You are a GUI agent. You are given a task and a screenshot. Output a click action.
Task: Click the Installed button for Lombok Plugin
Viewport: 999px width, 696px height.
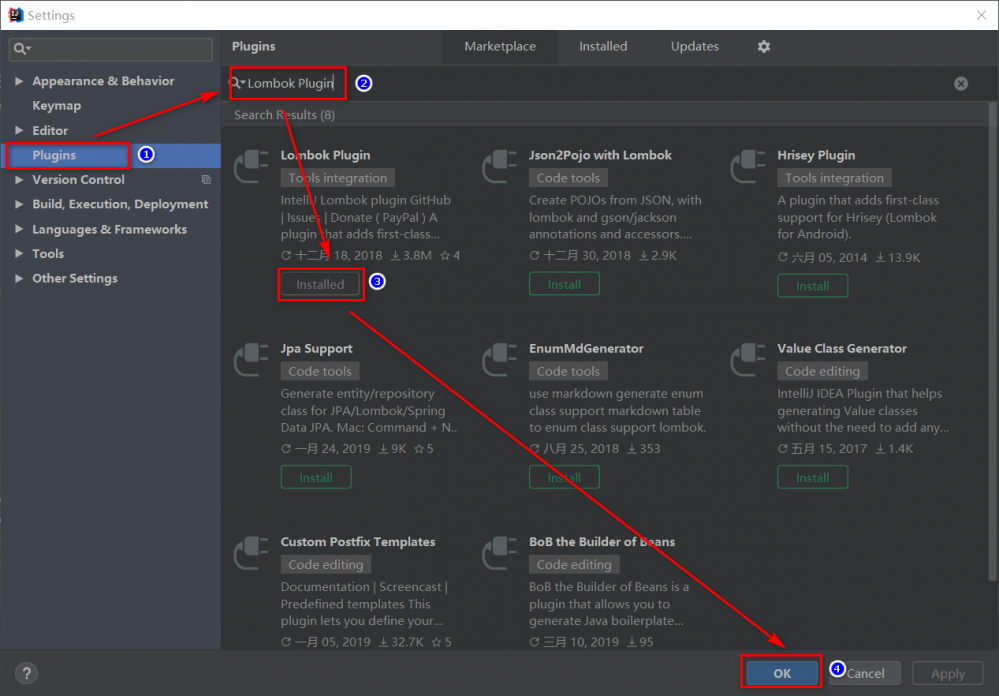coord(320,284)
